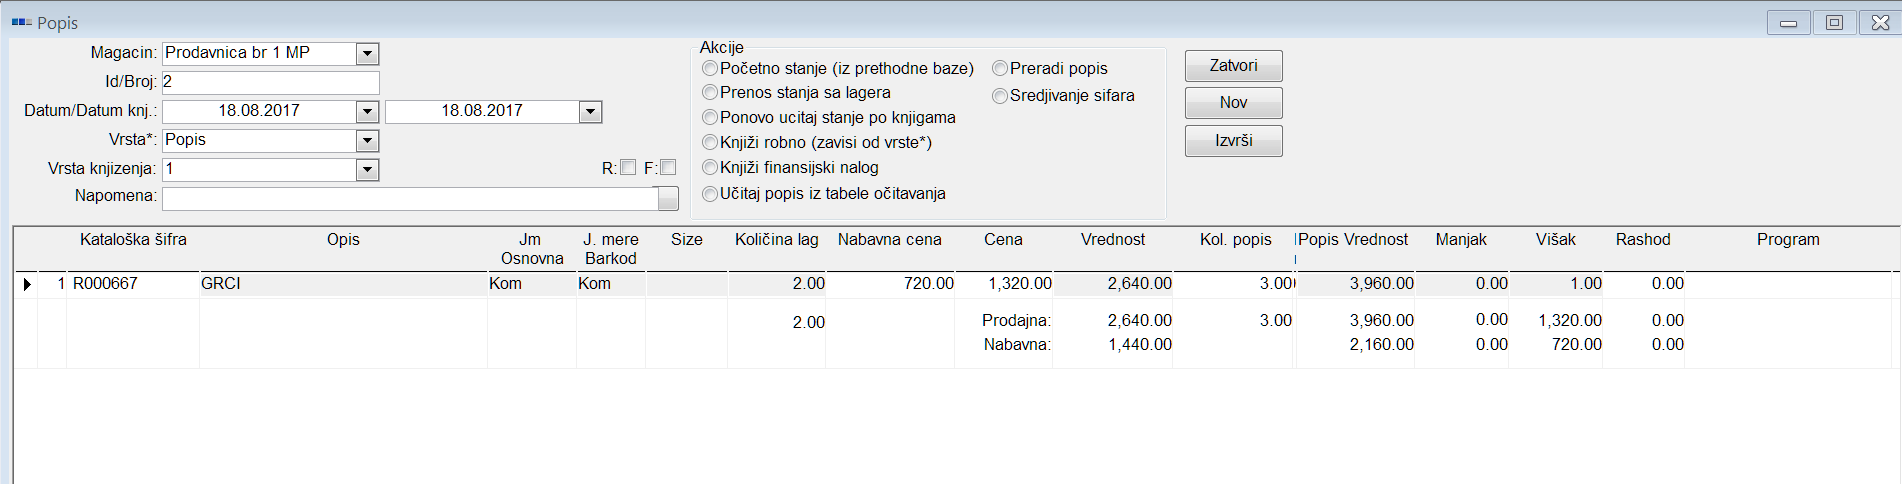Open the Vrsta knjizenja dropdown
The width and height of the screenshot is (1902, 484).
coord(367,170)
